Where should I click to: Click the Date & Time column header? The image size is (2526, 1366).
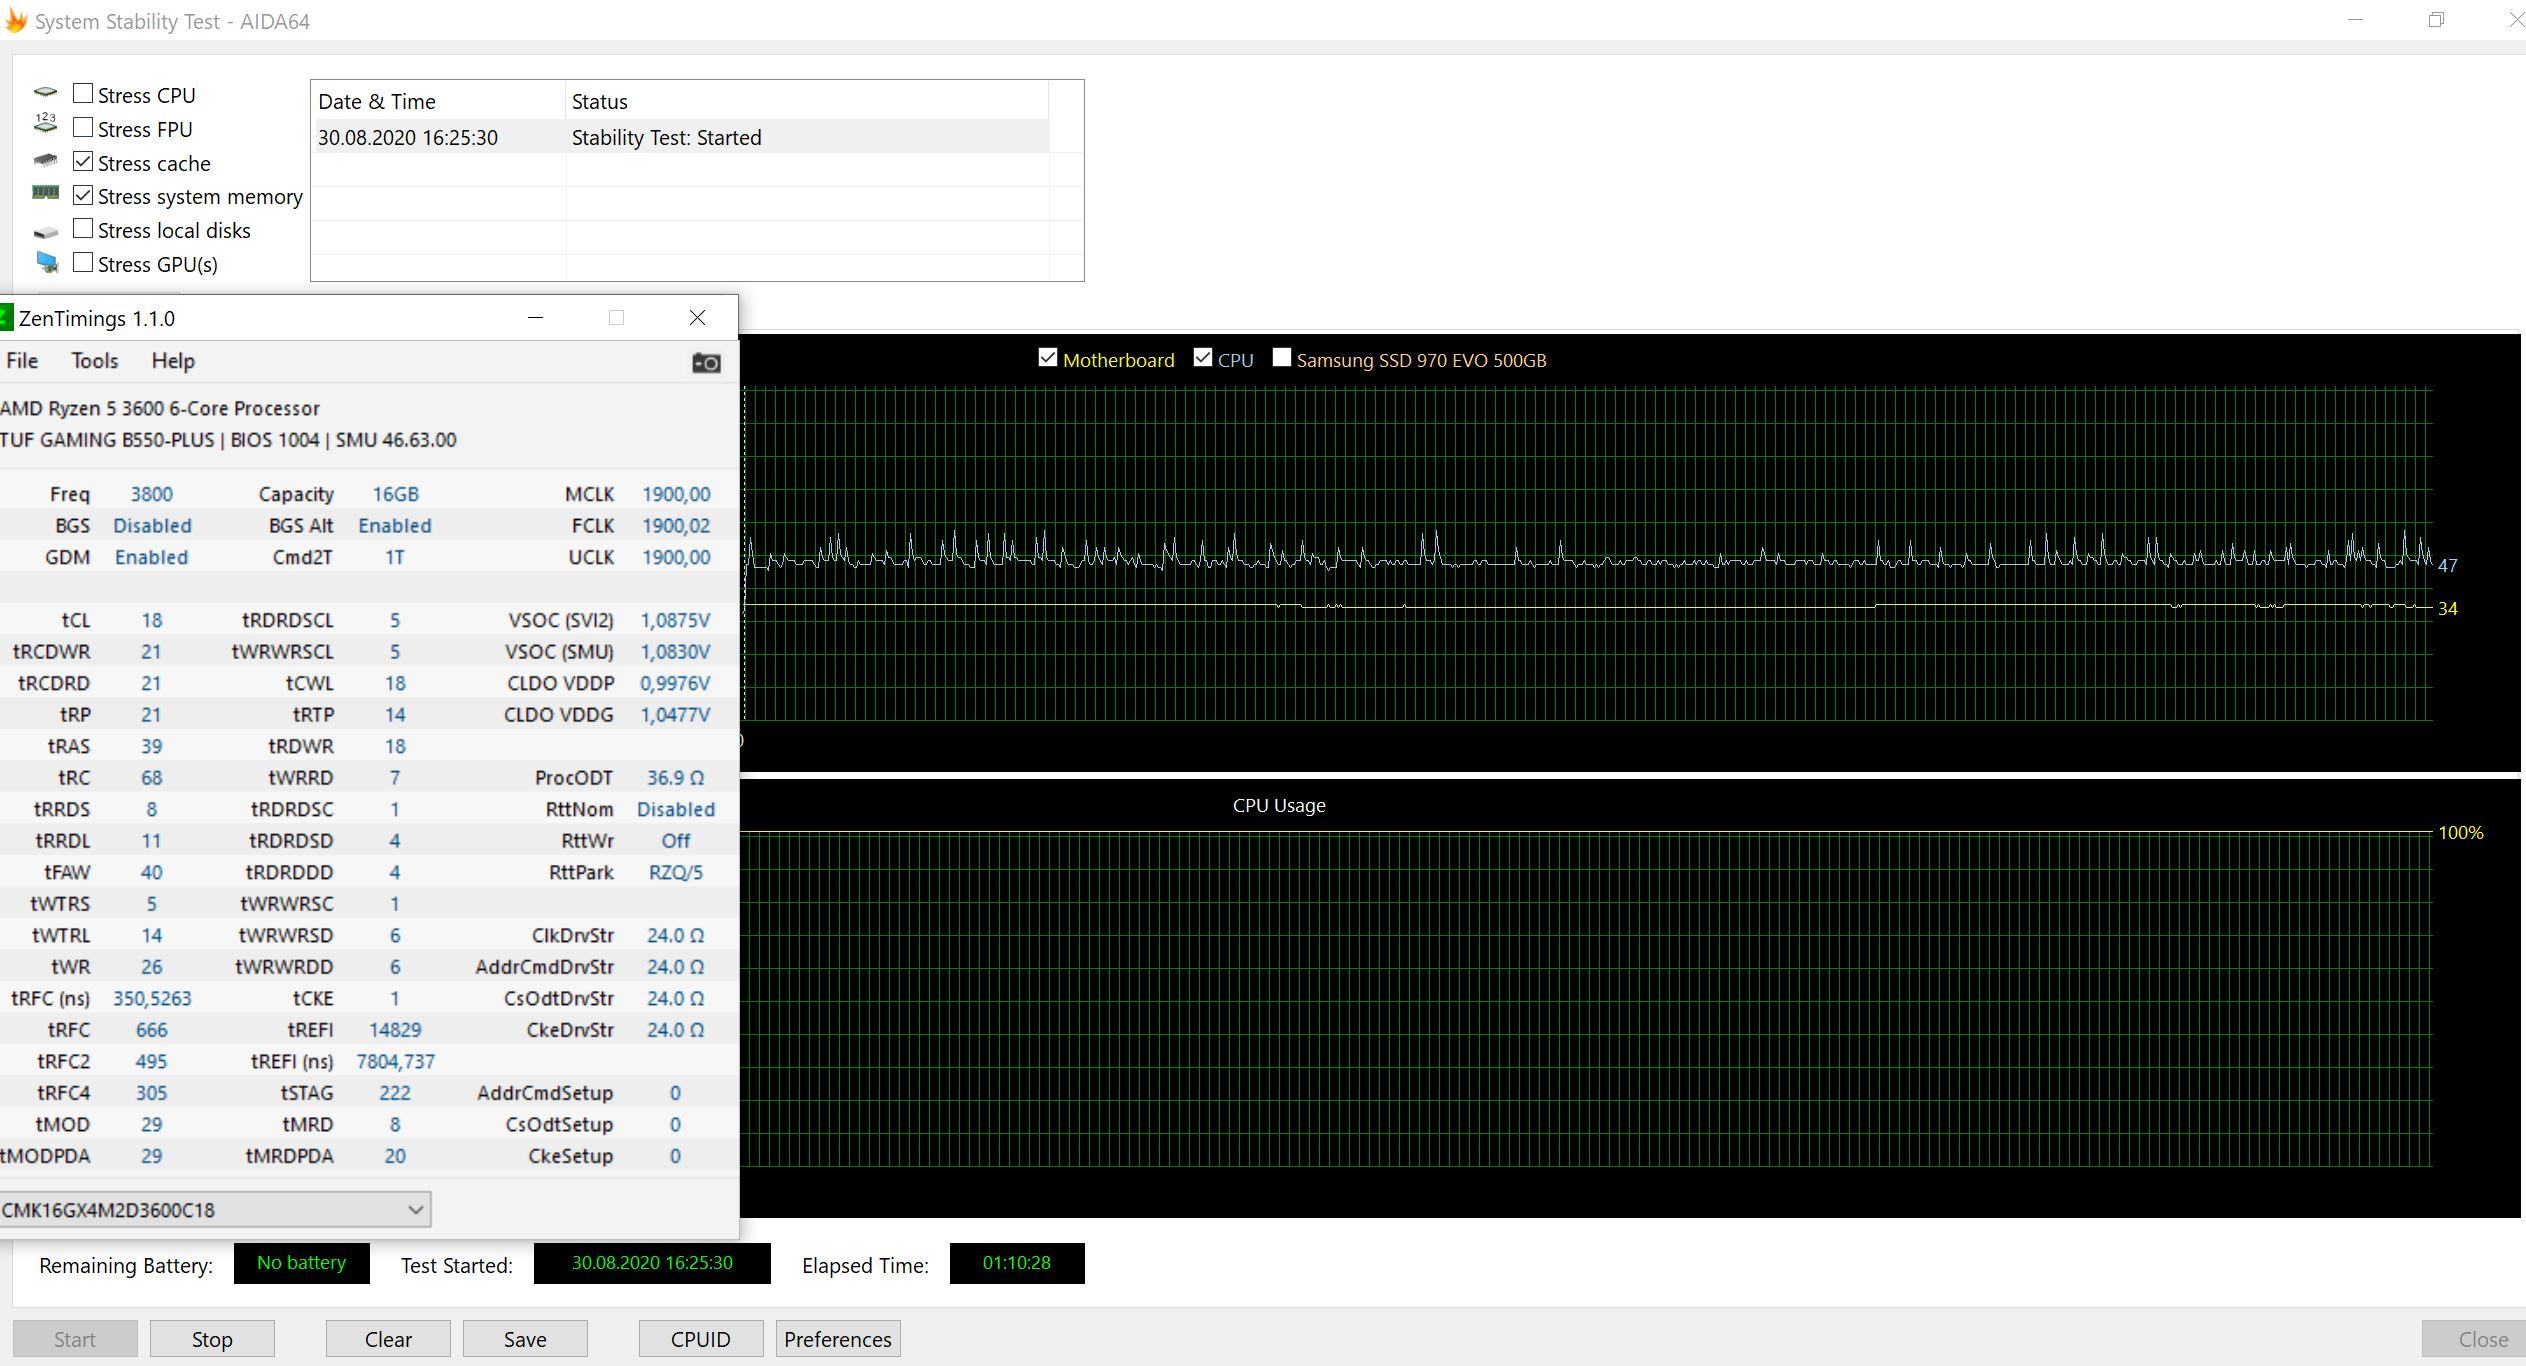(438, 101)
